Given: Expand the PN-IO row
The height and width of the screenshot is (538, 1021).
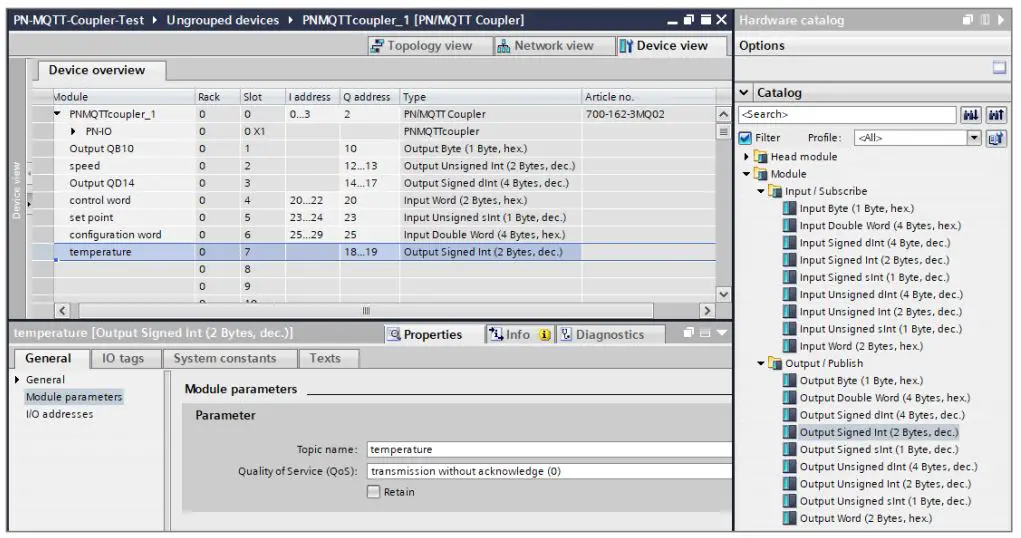Looking at the screenshot, I should (x=74, y=132).
